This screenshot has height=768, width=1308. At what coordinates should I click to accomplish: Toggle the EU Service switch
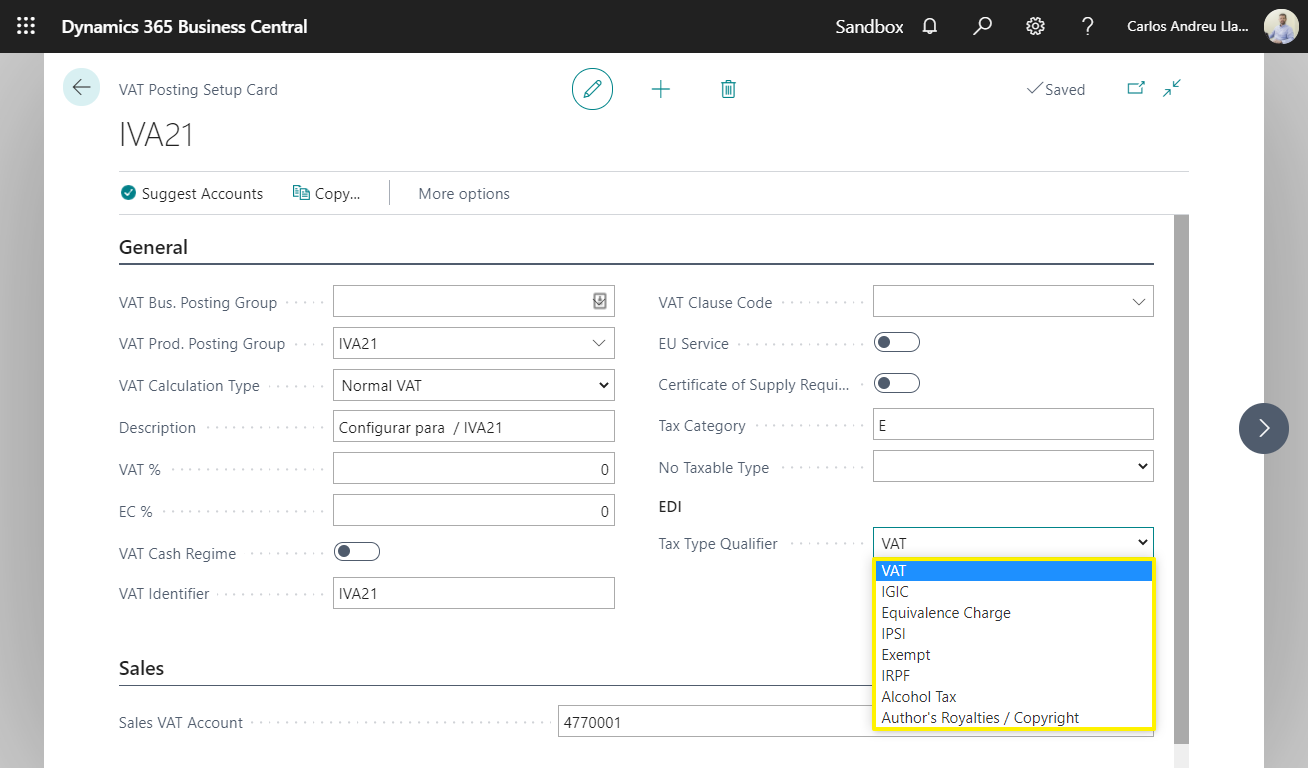tap(896, 342)
